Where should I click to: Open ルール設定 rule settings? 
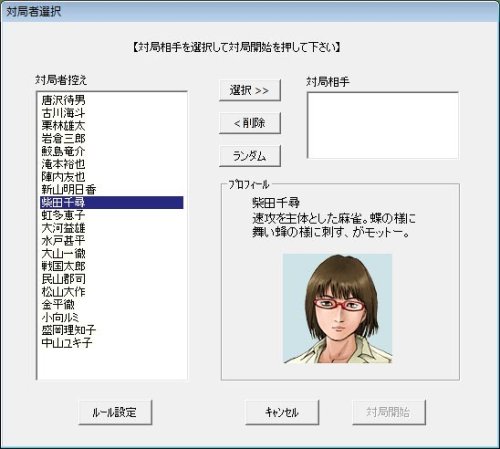click(115, 412)
